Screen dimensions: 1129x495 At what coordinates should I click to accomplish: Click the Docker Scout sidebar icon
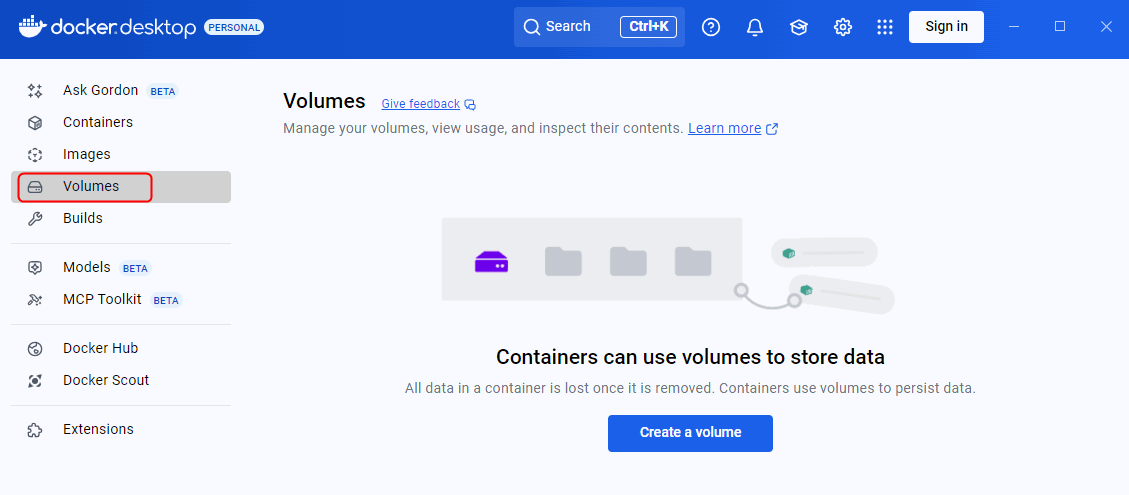point(35,381)
